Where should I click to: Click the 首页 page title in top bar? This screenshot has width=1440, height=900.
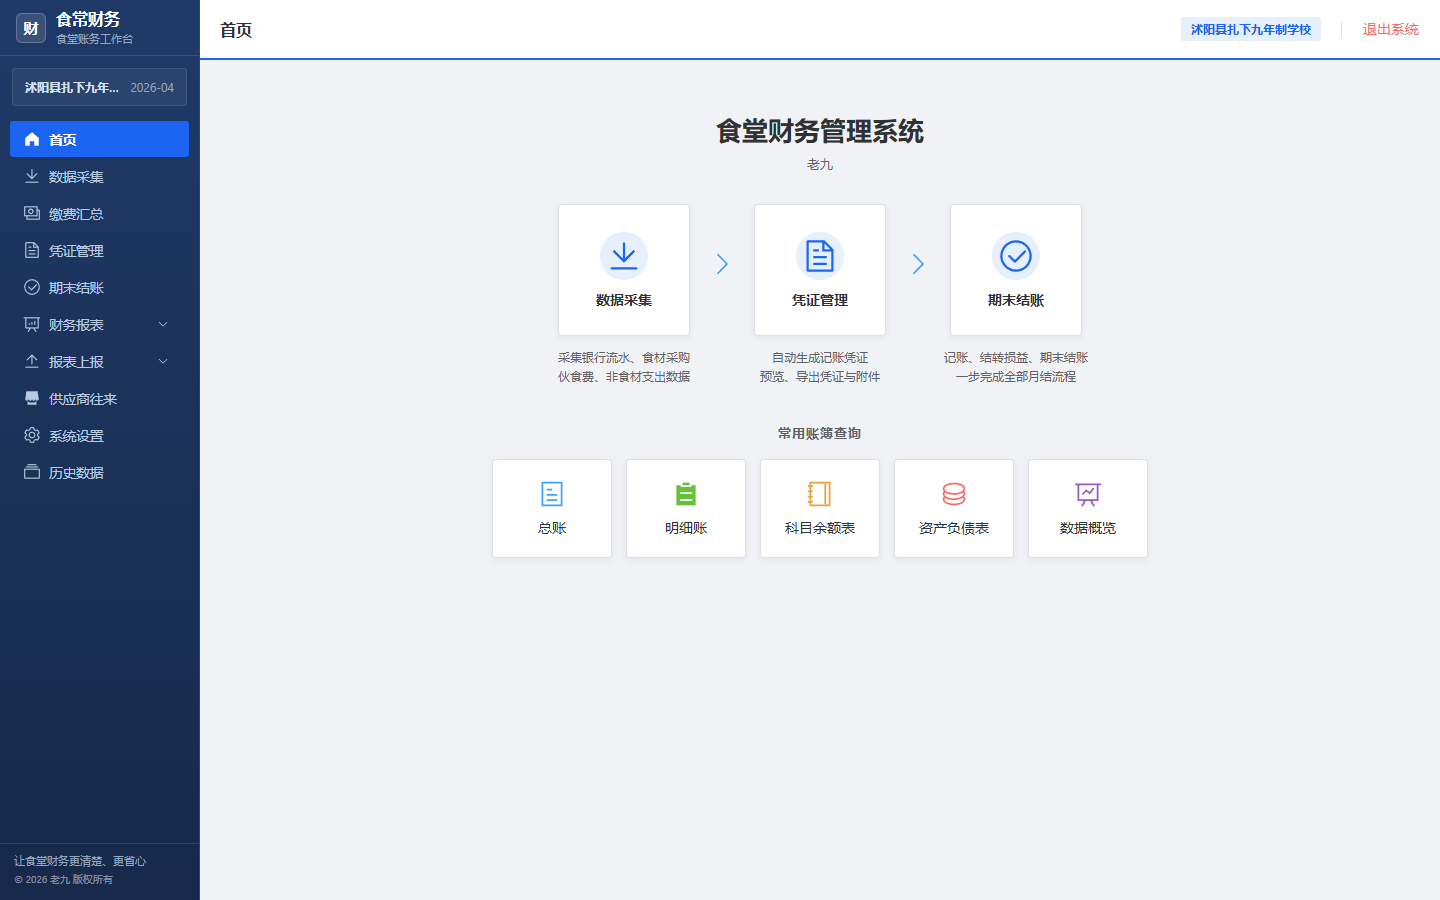click(x=236, y=30)
